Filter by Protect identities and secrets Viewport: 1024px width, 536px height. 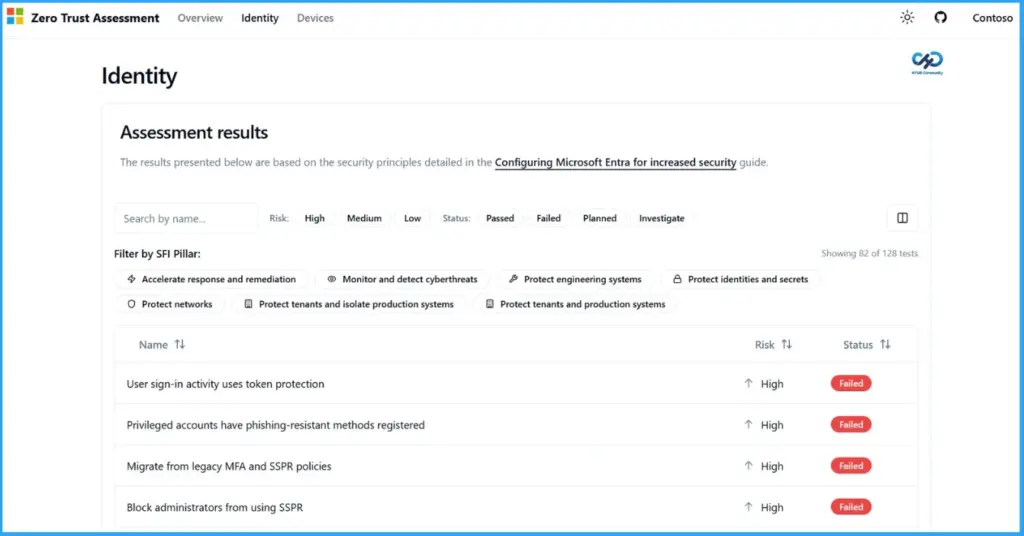(740, 279)
